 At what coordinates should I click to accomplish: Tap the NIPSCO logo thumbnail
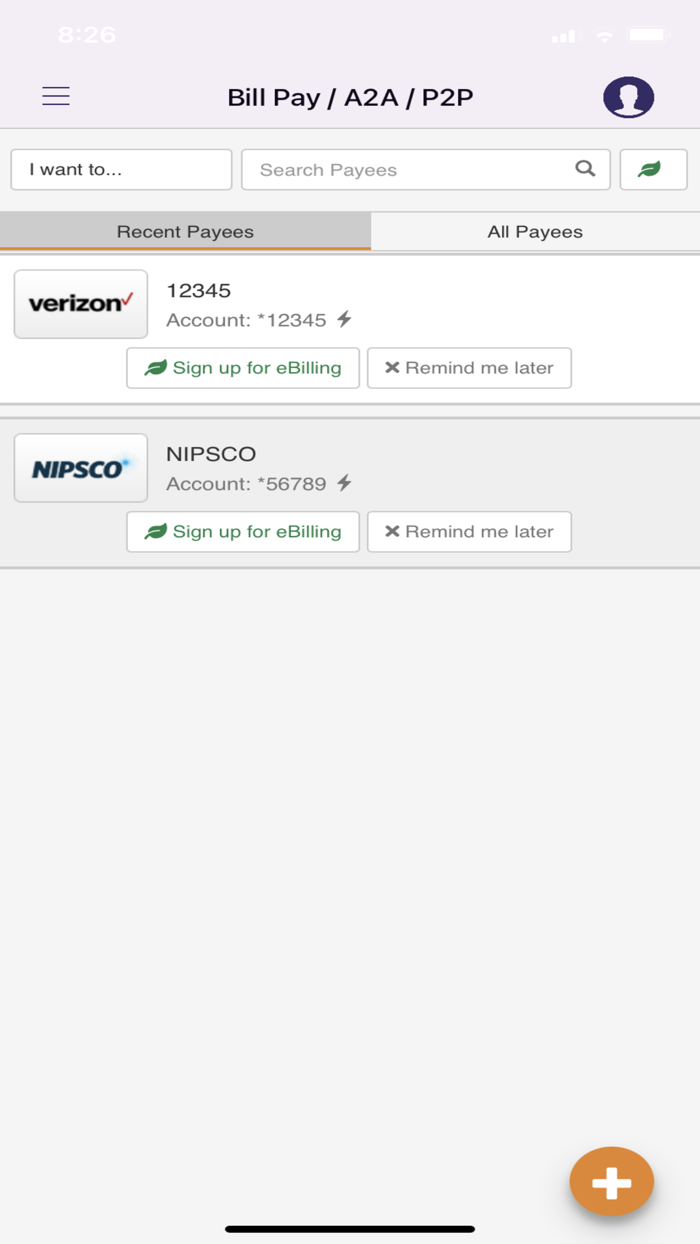(81, 468)
